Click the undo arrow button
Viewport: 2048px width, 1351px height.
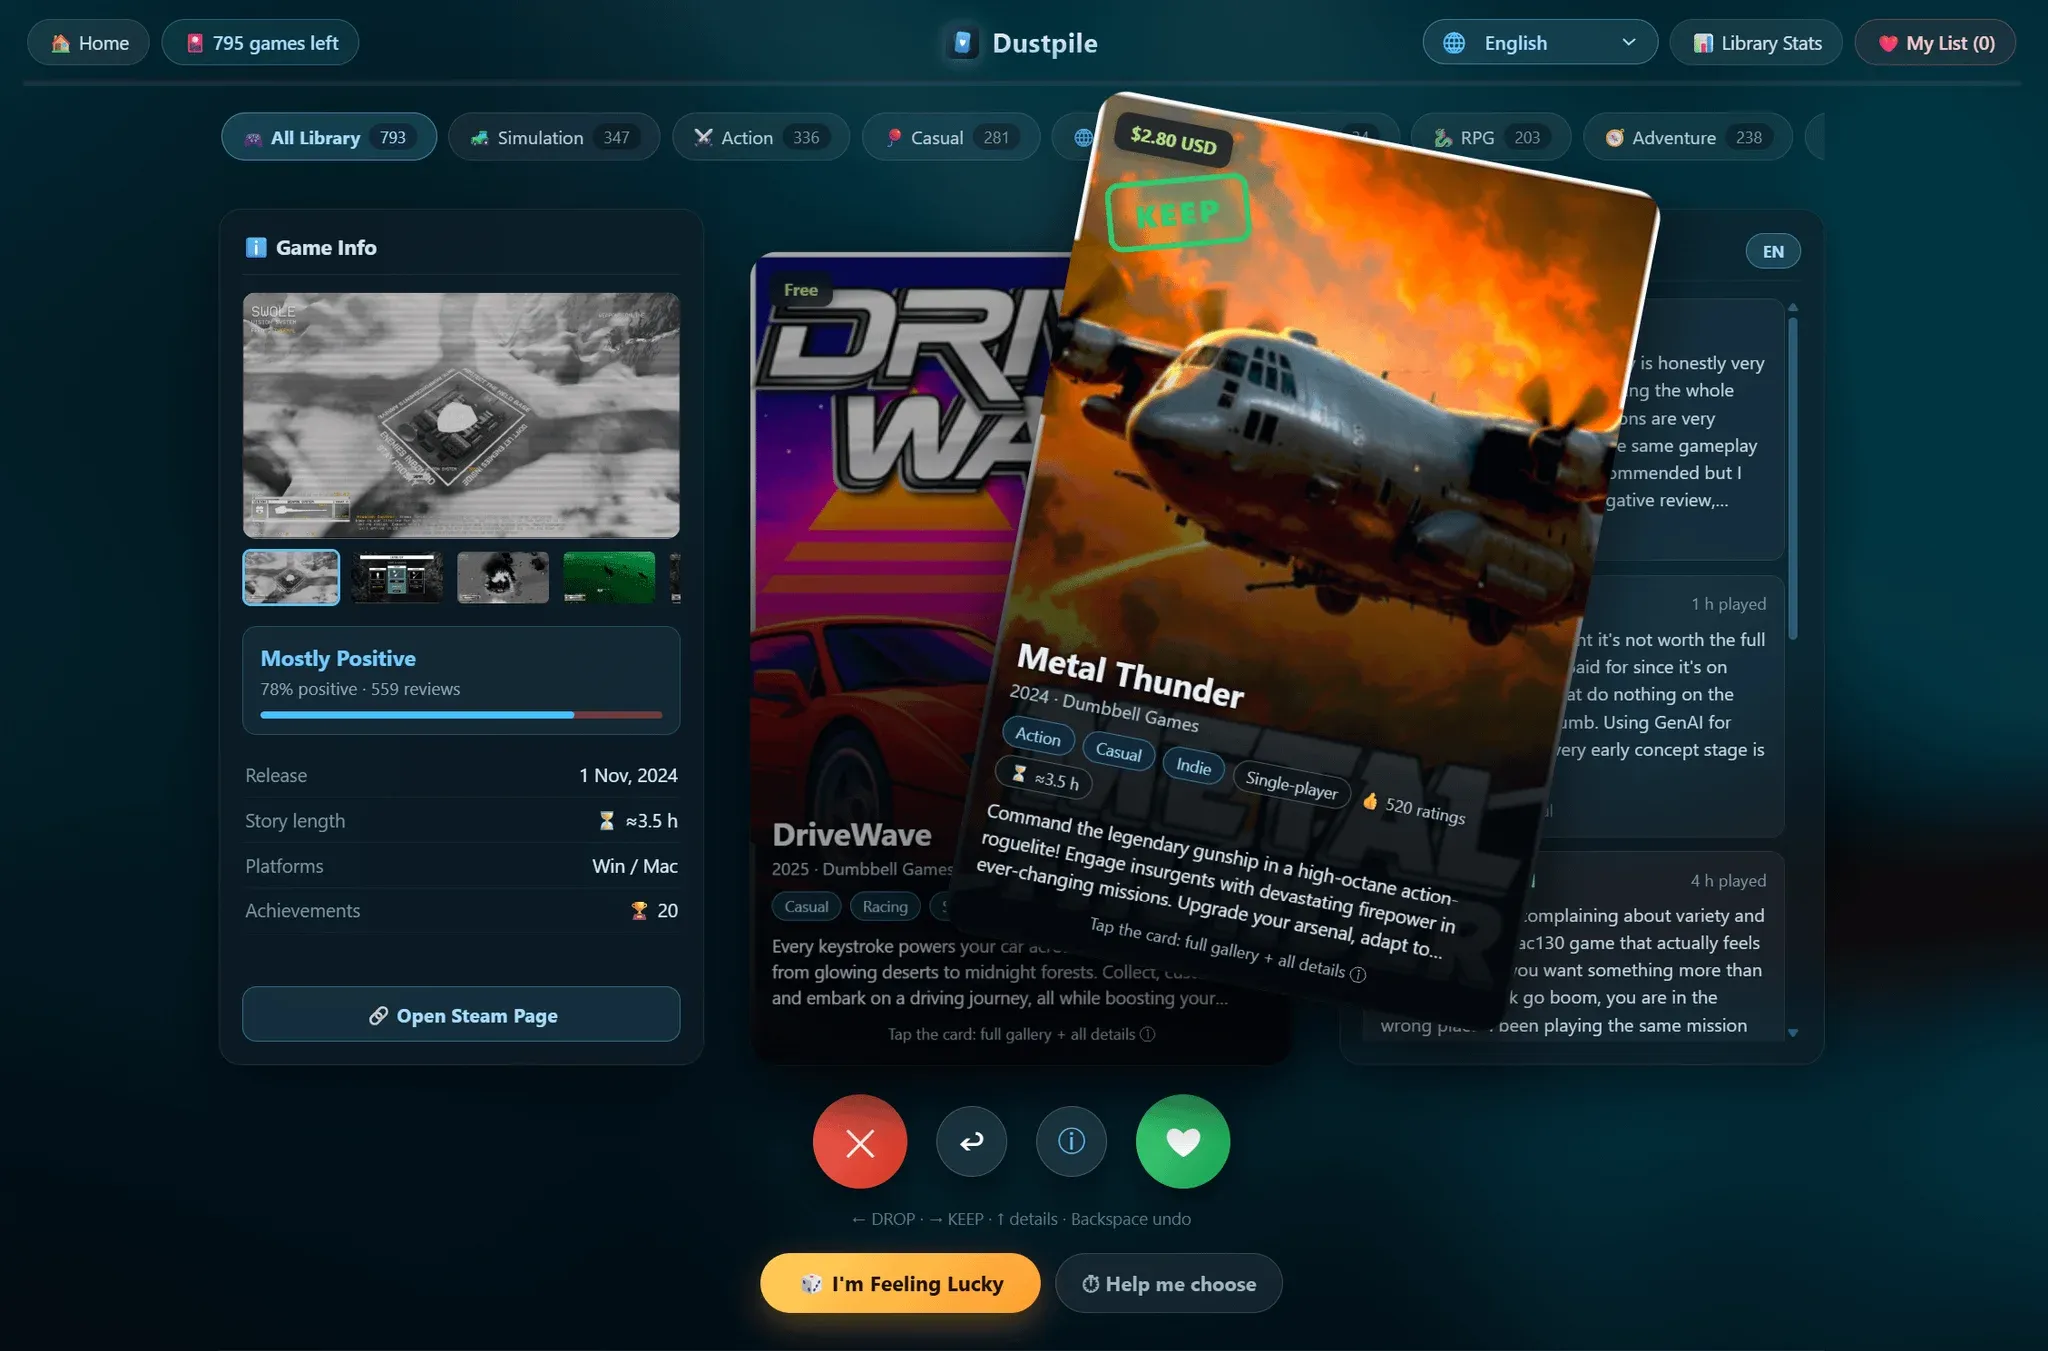coord(971,1142)
